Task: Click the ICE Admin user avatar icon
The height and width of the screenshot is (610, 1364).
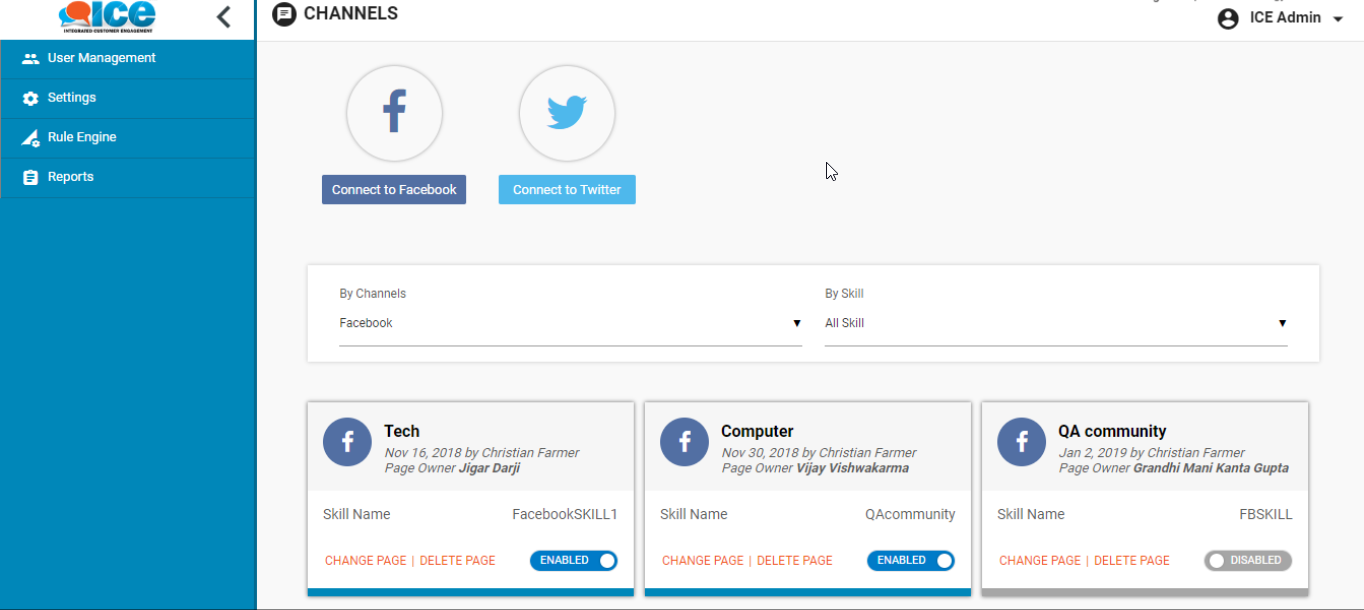Action: coord(1228,18)
